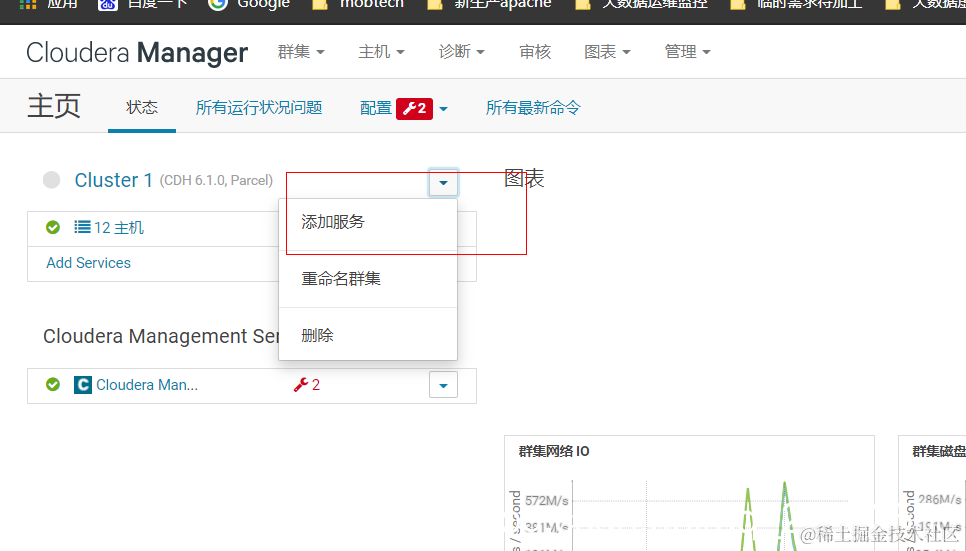
Task: Open the 群集 menu
Action: coord(301,52)
